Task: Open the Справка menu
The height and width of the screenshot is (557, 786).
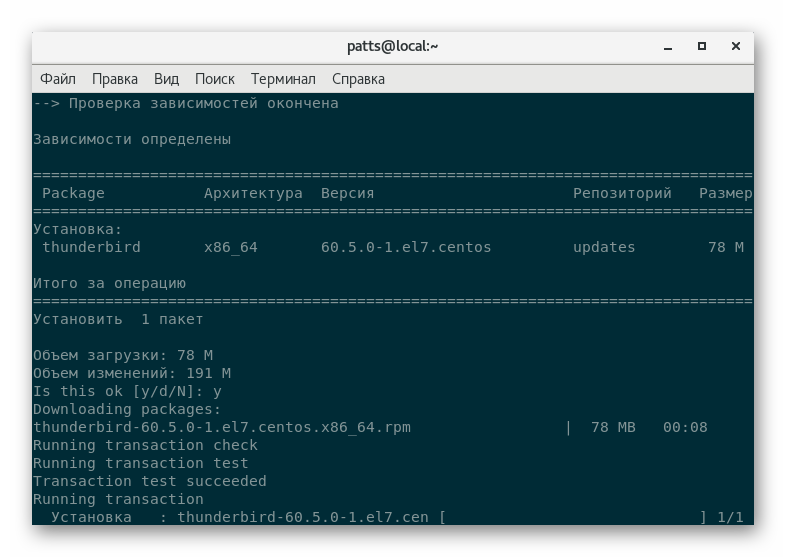Action: coord(358,79)
